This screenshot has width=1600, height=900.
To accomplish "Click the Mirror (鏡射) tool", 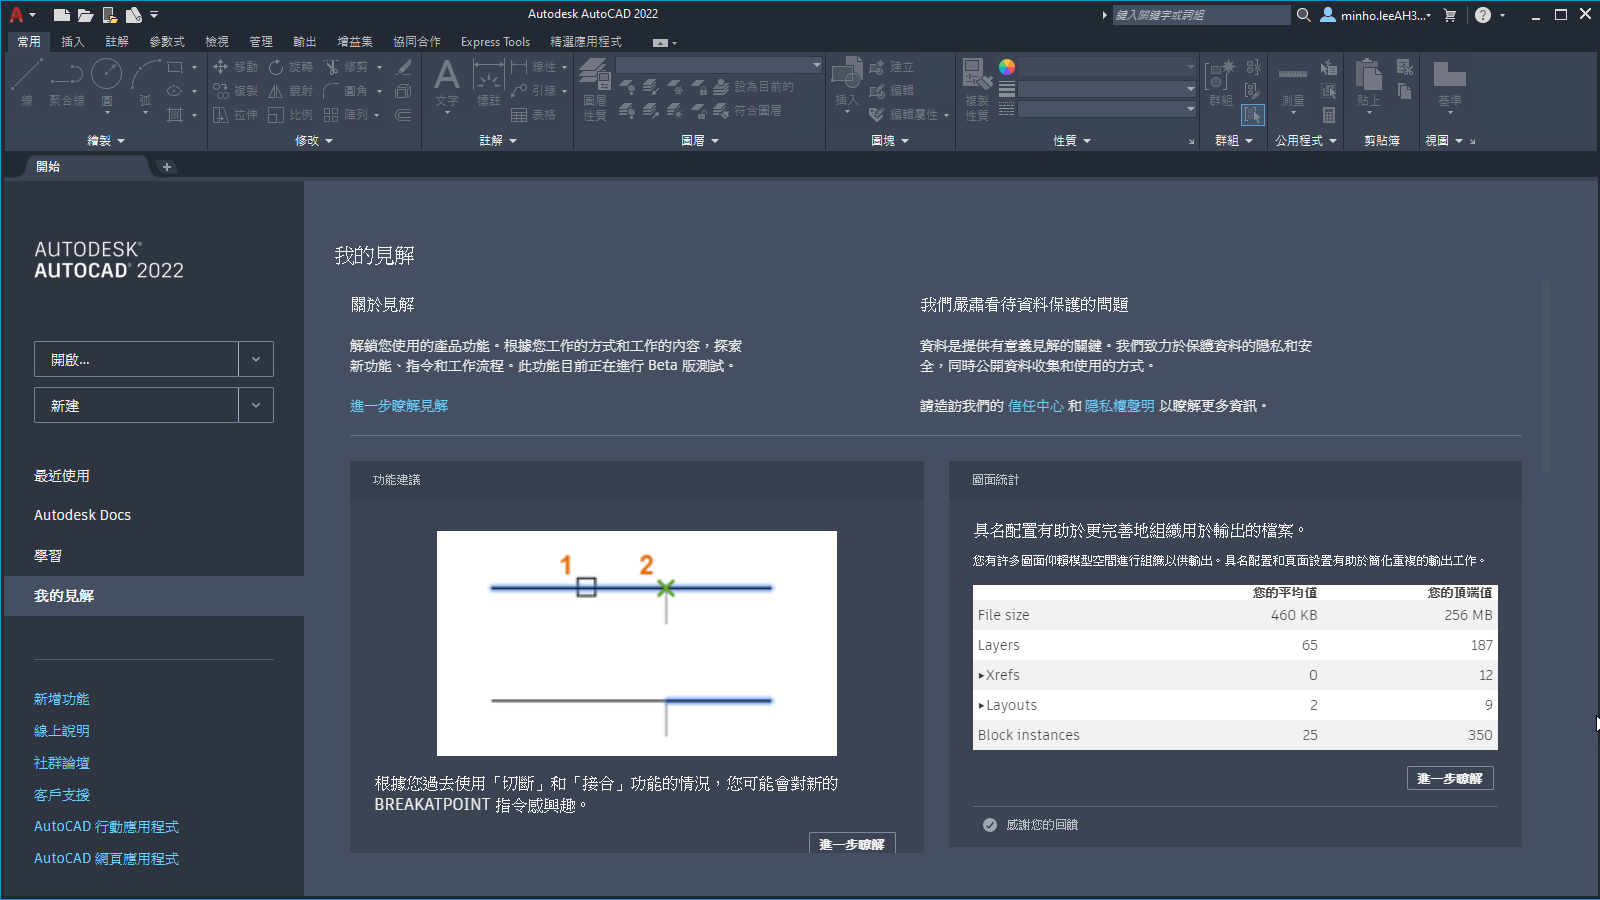I will tap(291, 91).
